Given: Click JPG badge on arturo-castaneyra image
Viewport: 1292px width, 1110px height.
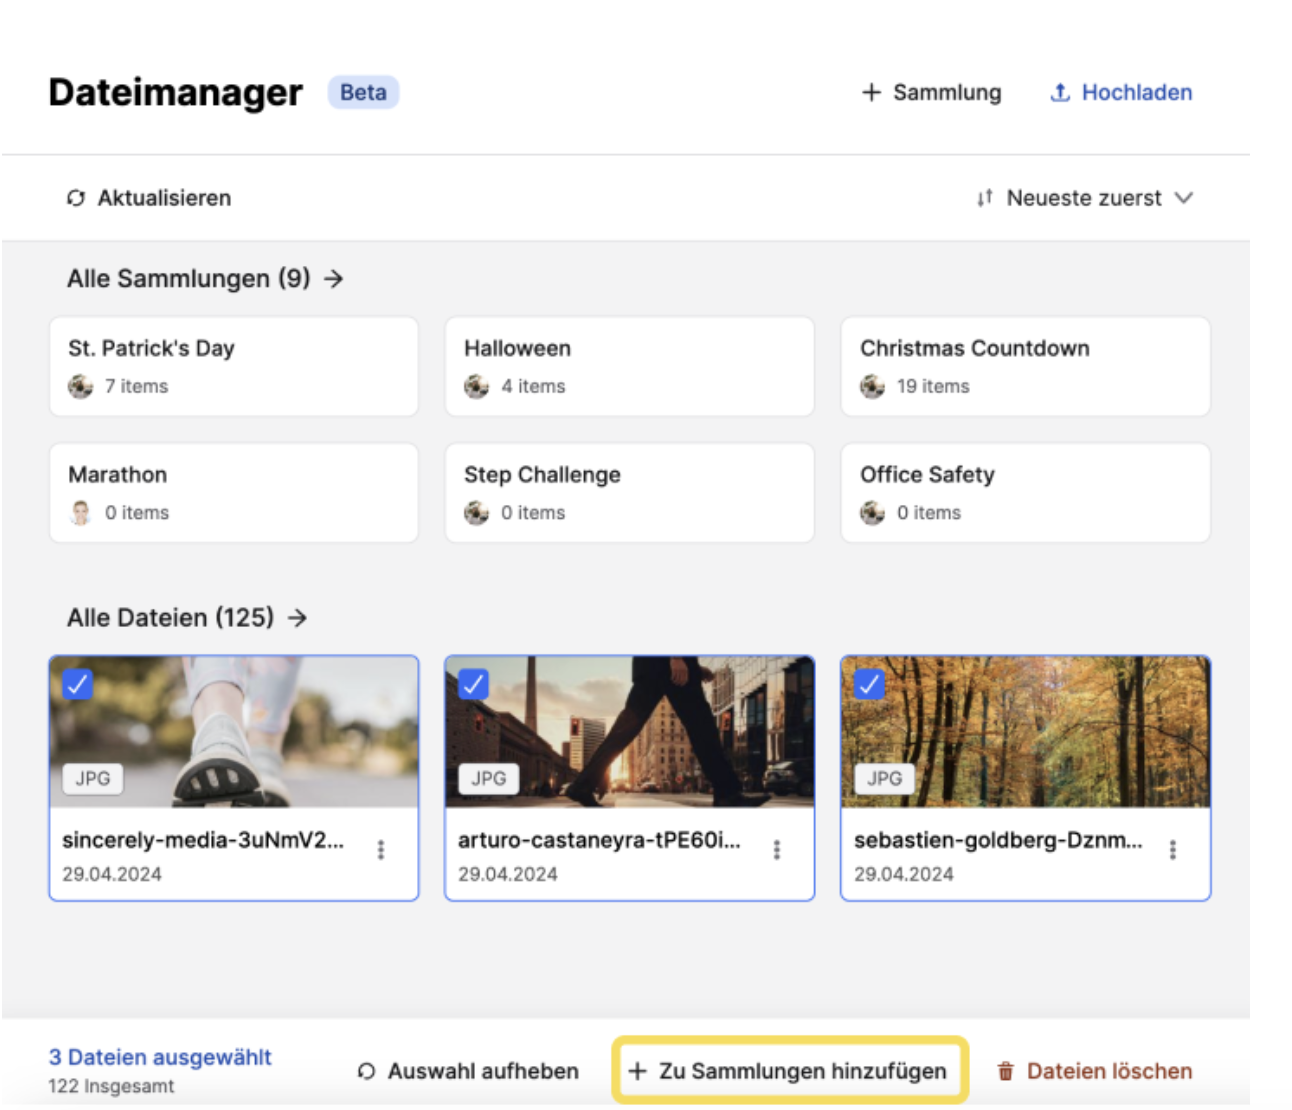Looking at the screenshot, I should [489, 778].
